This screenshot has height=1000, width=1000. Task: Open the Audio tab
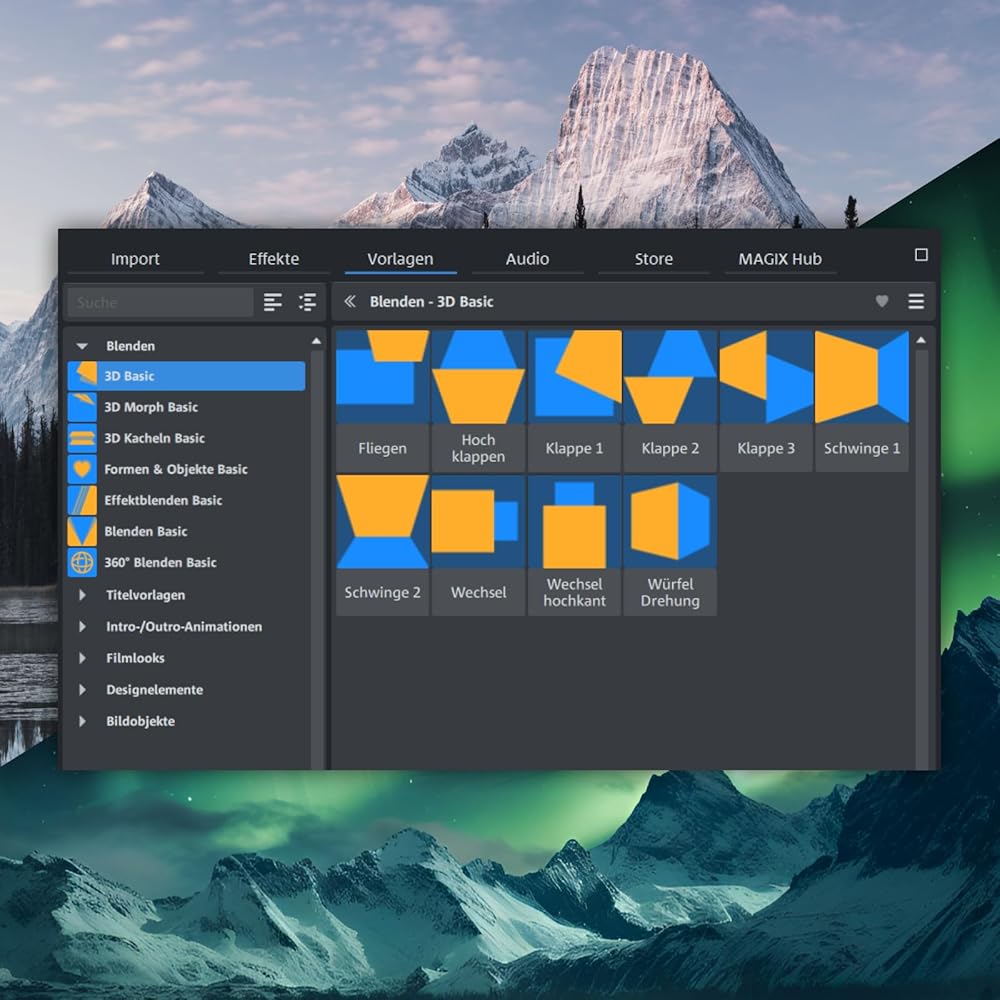(x=527, y=259)
